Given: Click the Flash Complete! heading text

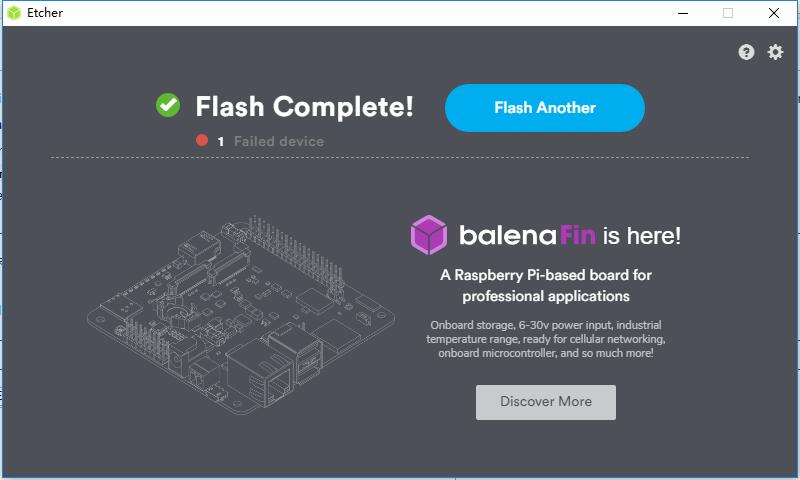Looking at the screenshot, I should click(304, 107).
